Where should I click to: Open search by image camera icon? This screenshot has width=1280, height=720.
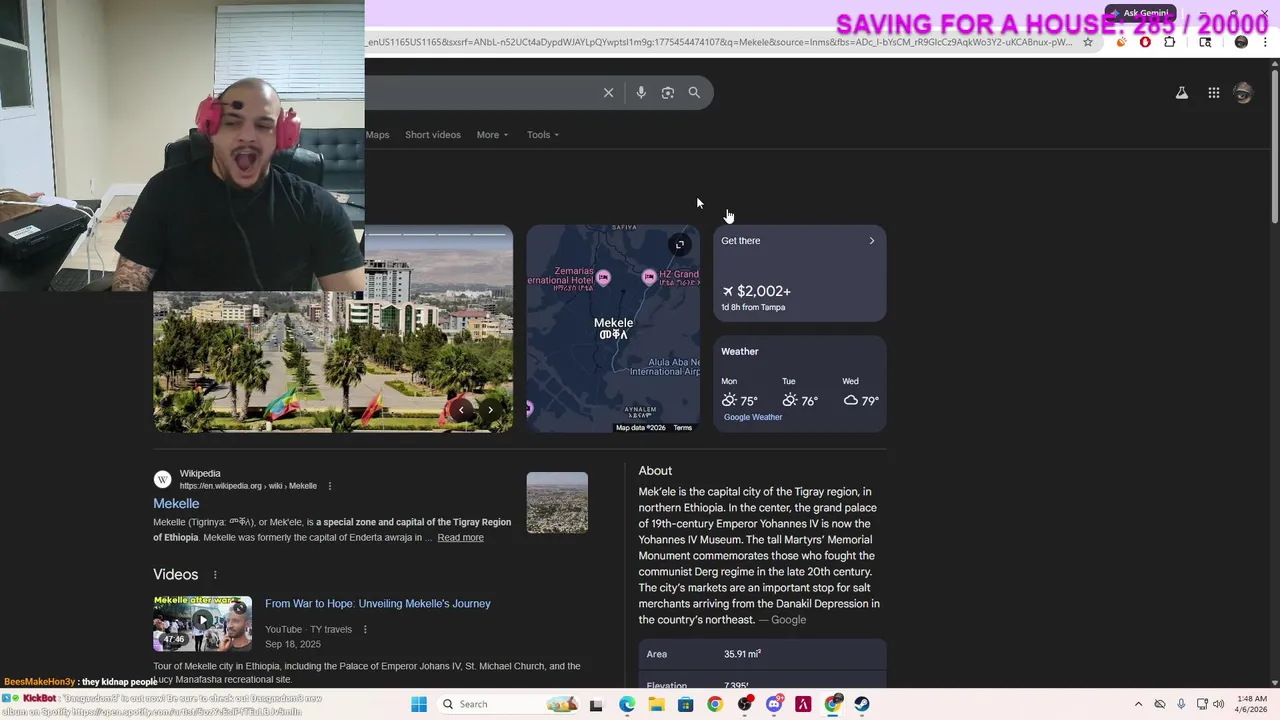[x=668, y=93]
